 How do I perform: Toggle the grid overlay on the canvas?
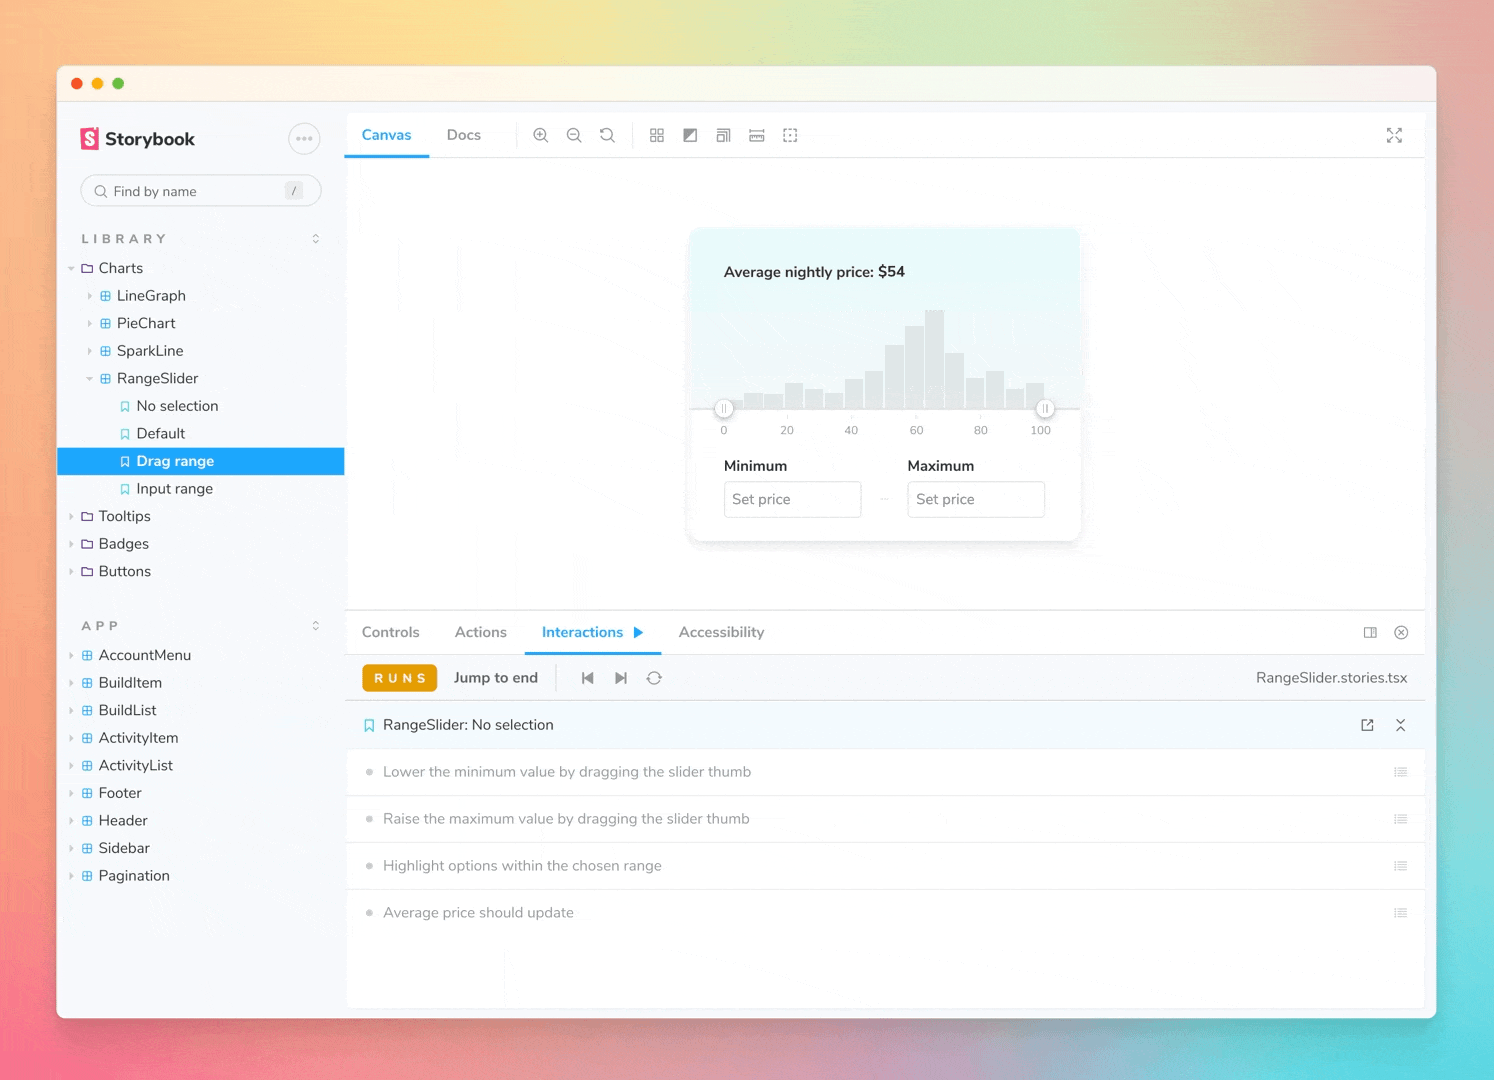[x=657, y=135]
